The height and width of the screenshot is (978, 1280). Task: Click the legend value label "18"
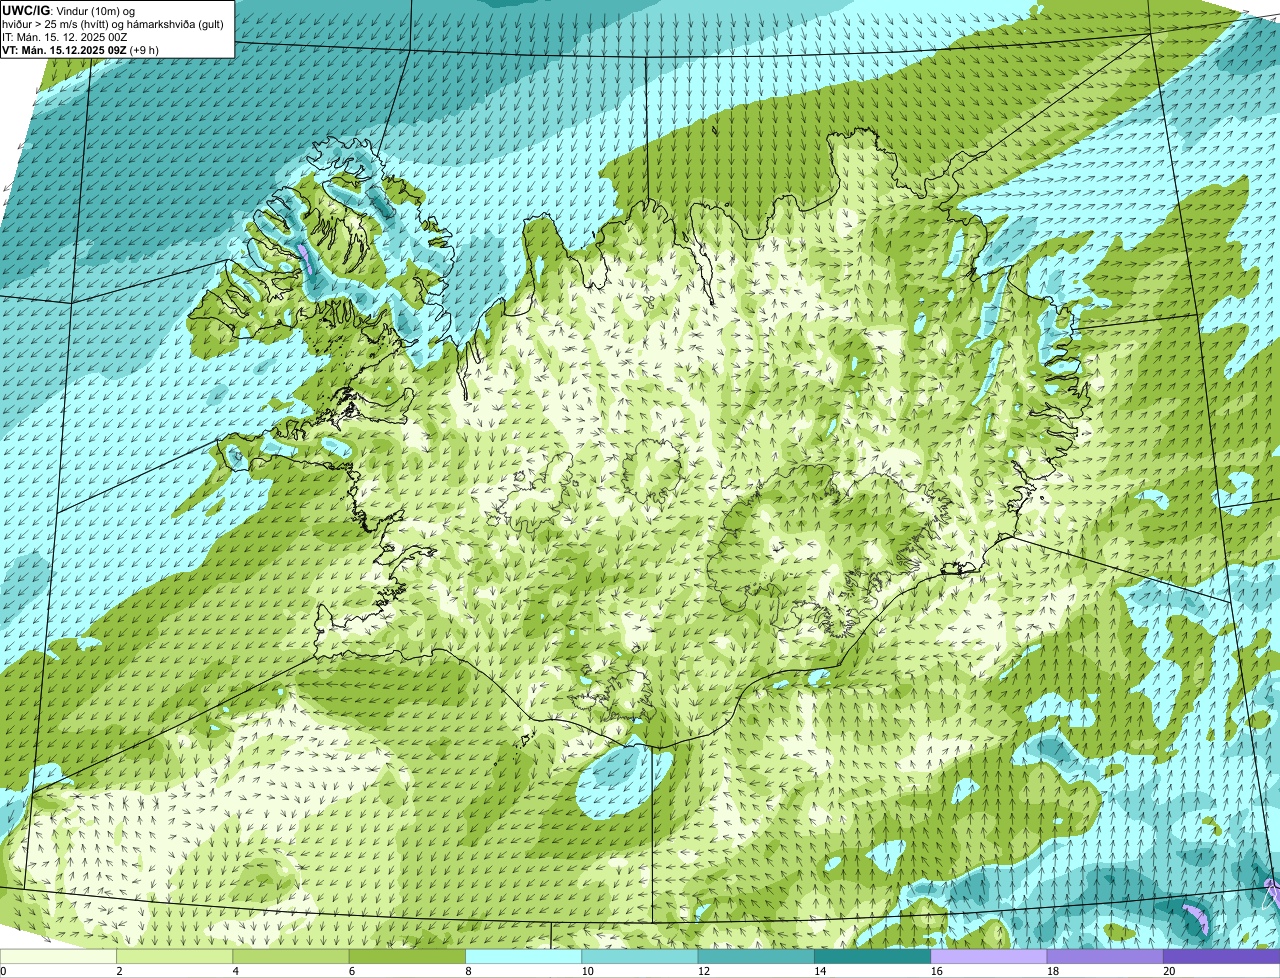coord(1052,971)
